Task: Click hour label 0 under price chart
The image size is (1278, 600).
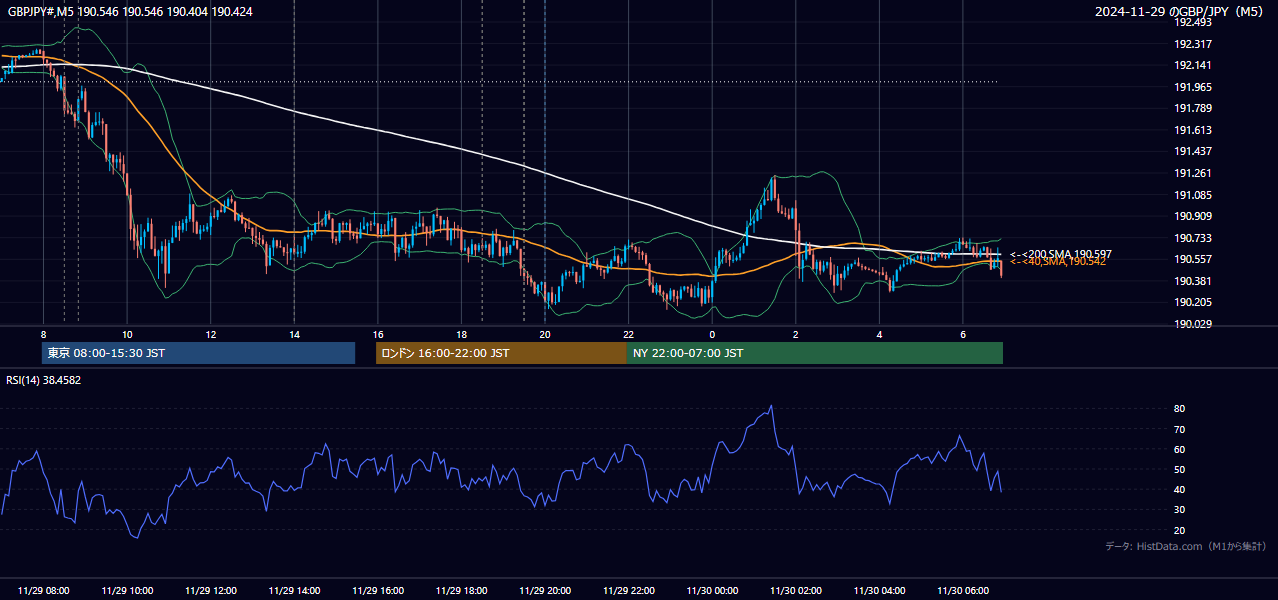Action: pos(712,334)
